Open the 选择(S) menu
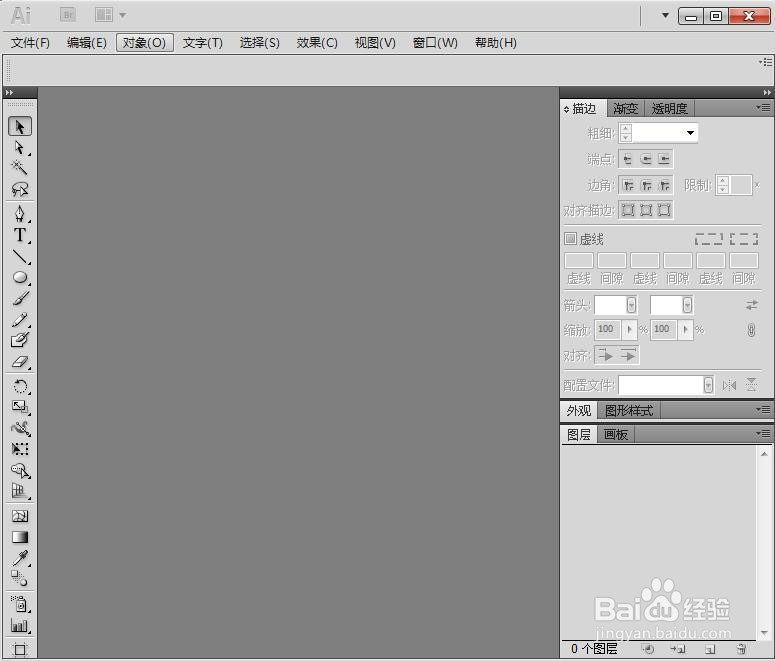775x661 pixels. pos(259,43)
